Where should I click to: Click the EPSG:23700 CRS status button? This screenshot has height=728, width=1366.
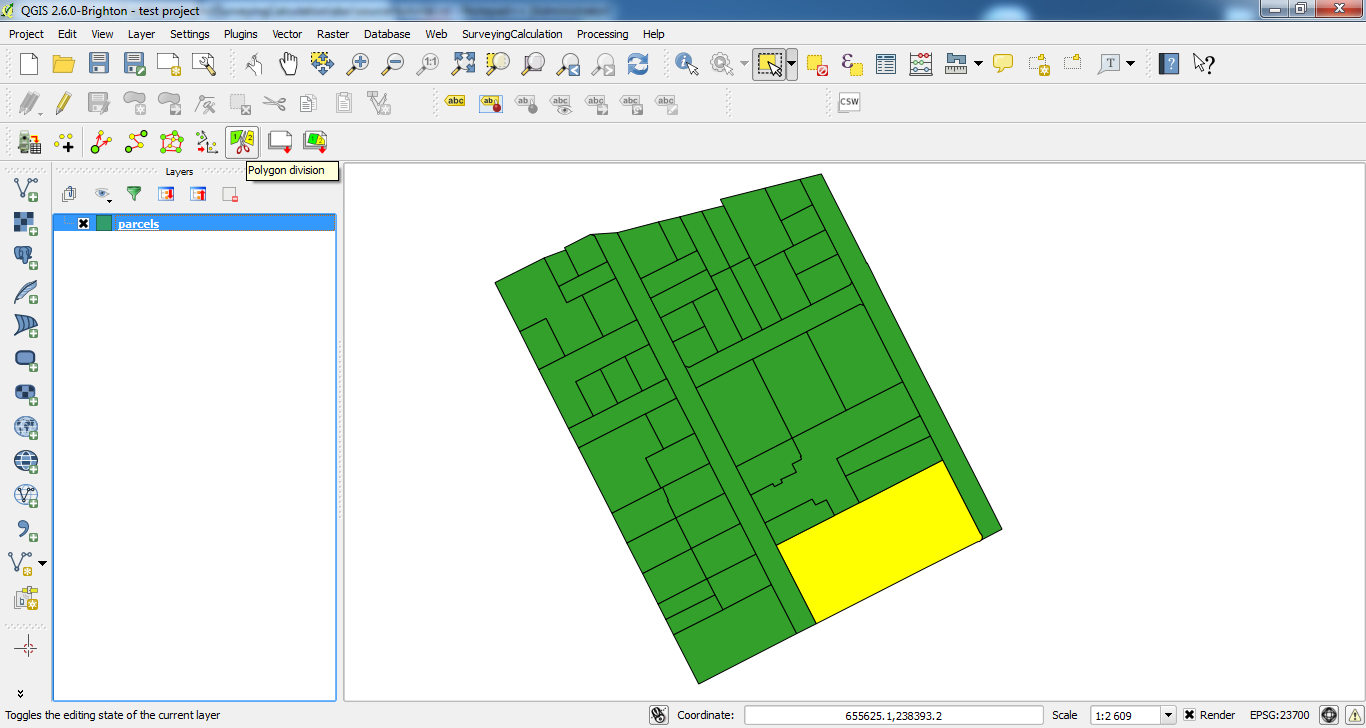pos(1279,715)
